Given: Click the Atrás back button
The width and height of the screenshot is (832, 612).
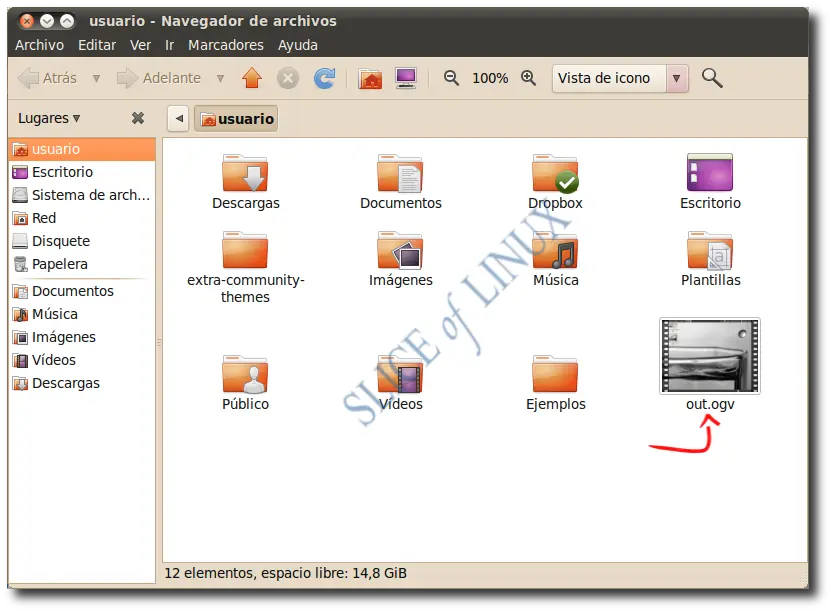Looking at the screenshot, I should click(x=48, y=79).
